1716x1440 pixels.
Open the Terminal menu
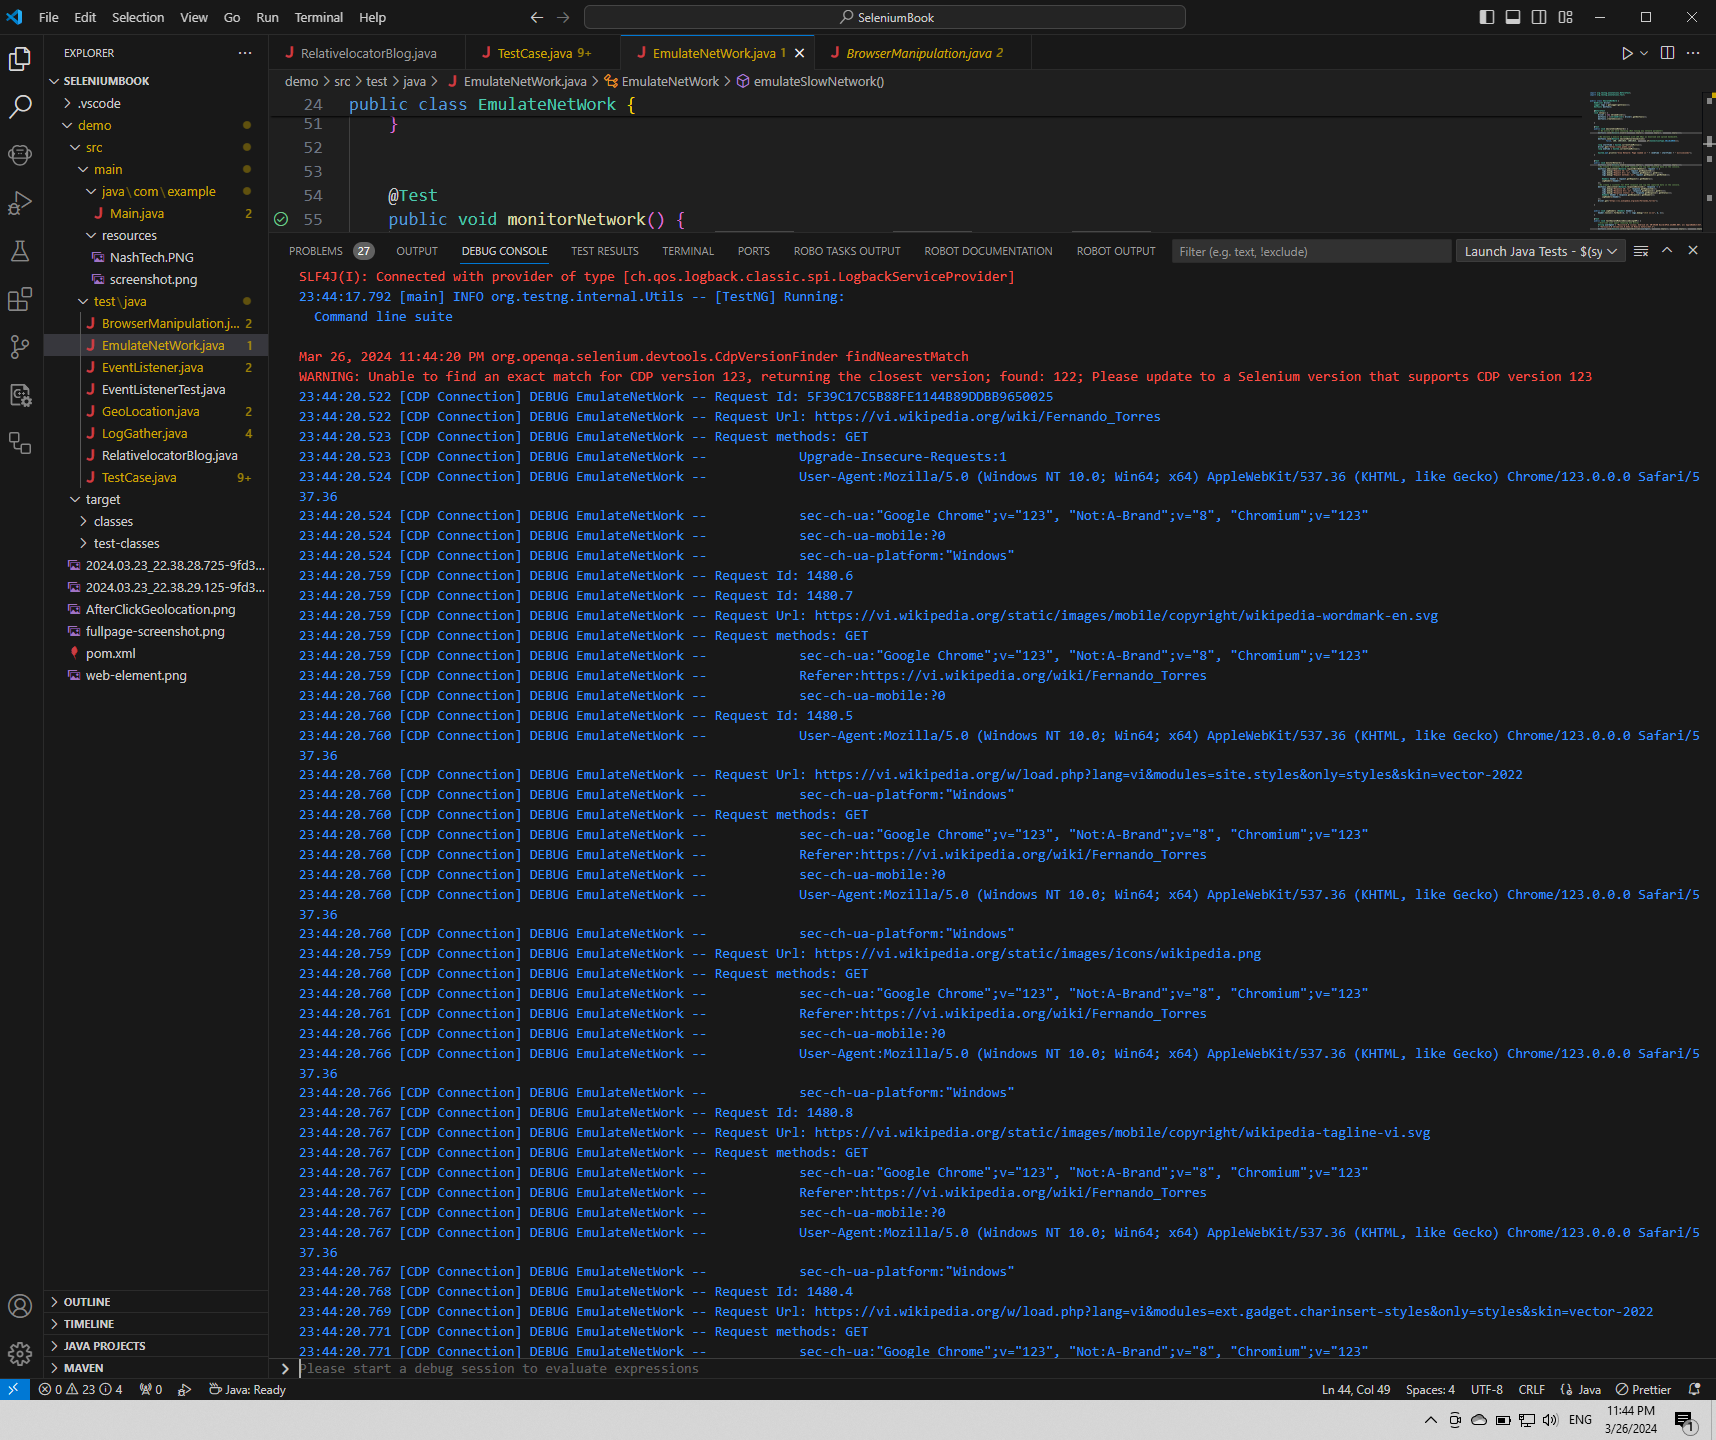click(318, 17)
